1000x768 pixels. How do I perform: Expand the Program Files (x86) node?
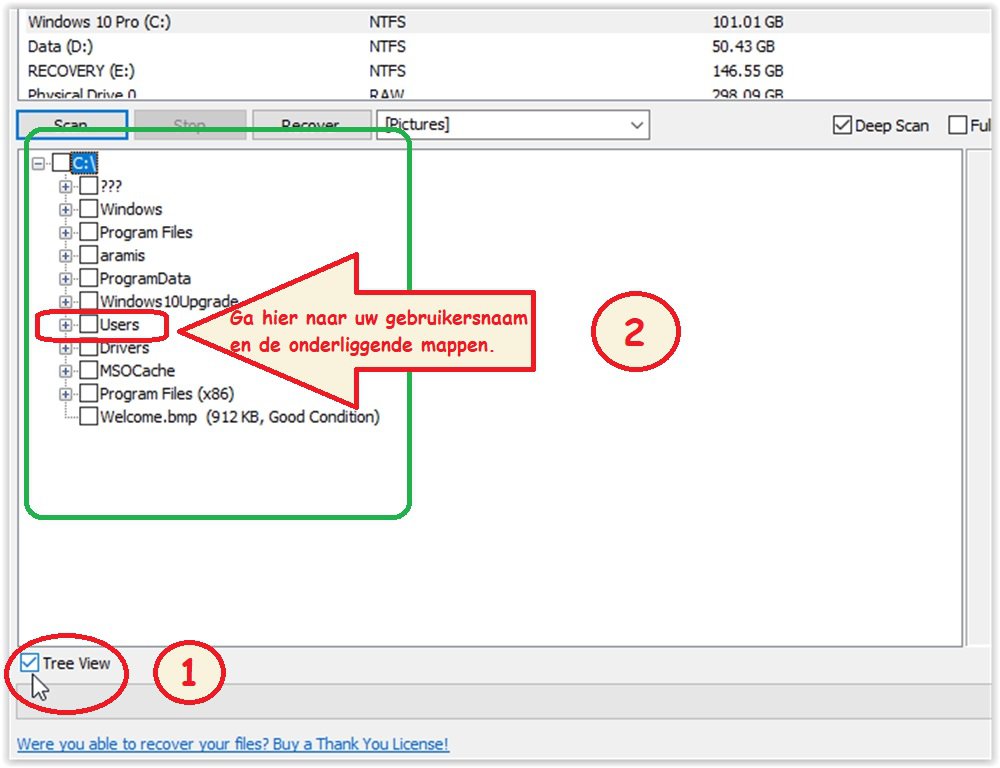coord(65,394)
